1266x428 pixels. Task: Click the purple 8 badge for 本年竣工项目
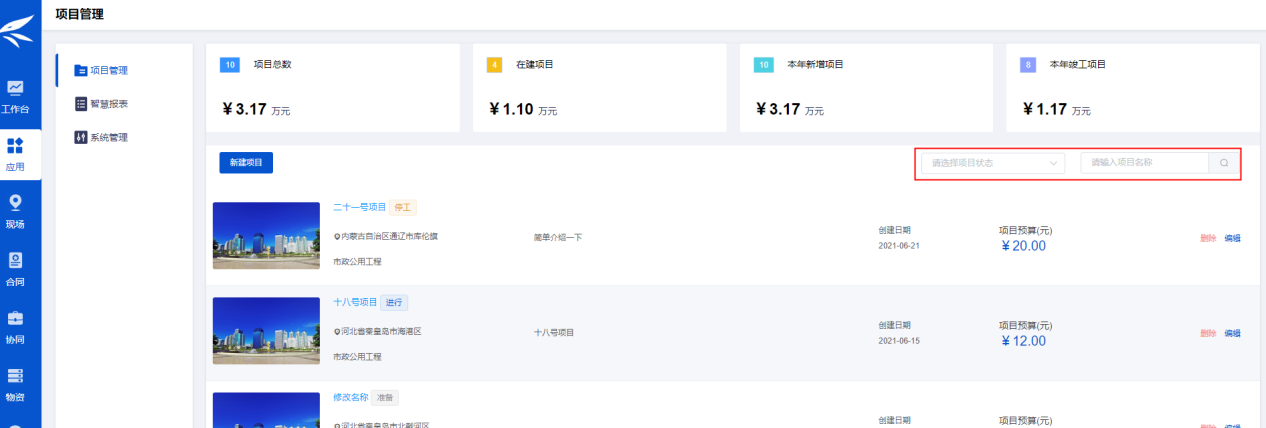point(1028,65)
